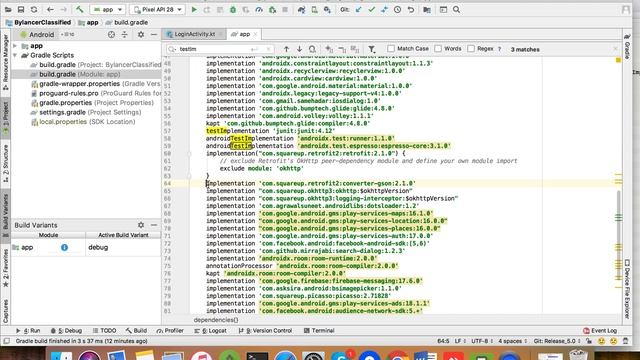Open the 4: Run tool window
Screen dimensions: 640x360
(x=28, y=331)
